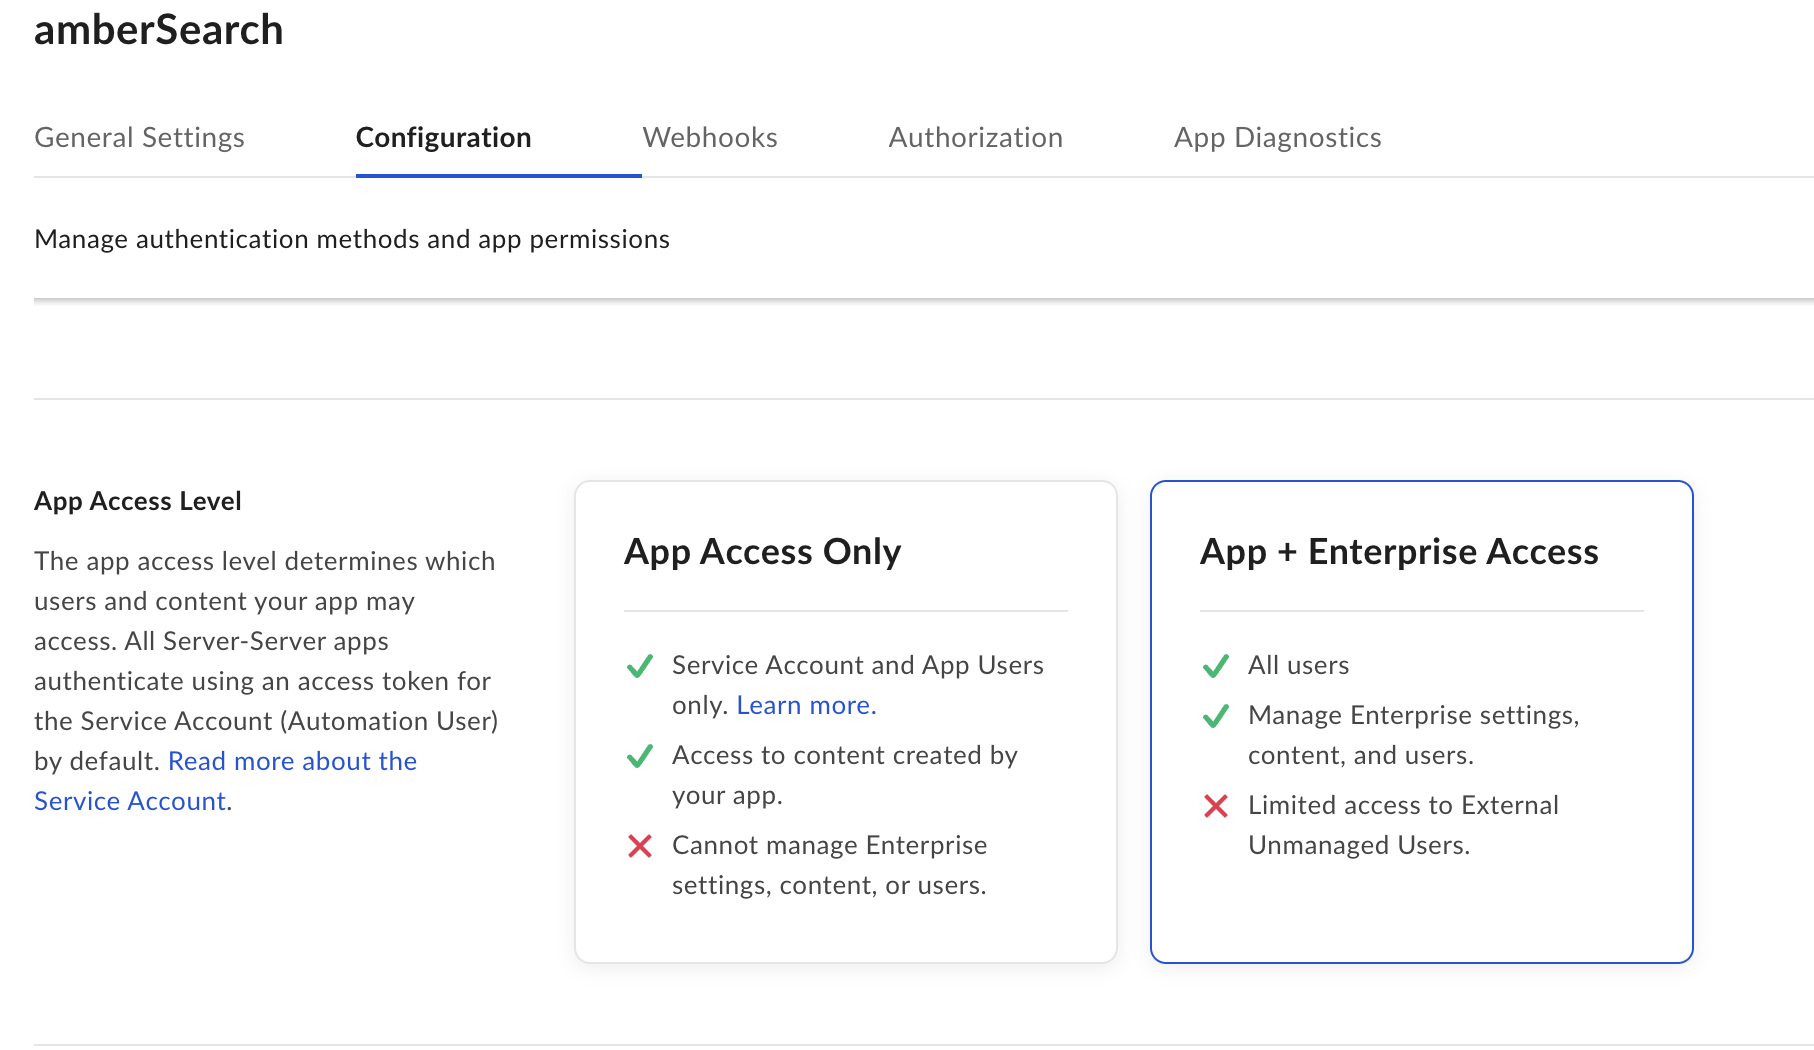Image resolution: width=1814 pixels, height=1050 pixels.
Task: Switch to the Webhooks tab
Action: tap(710, 137)
